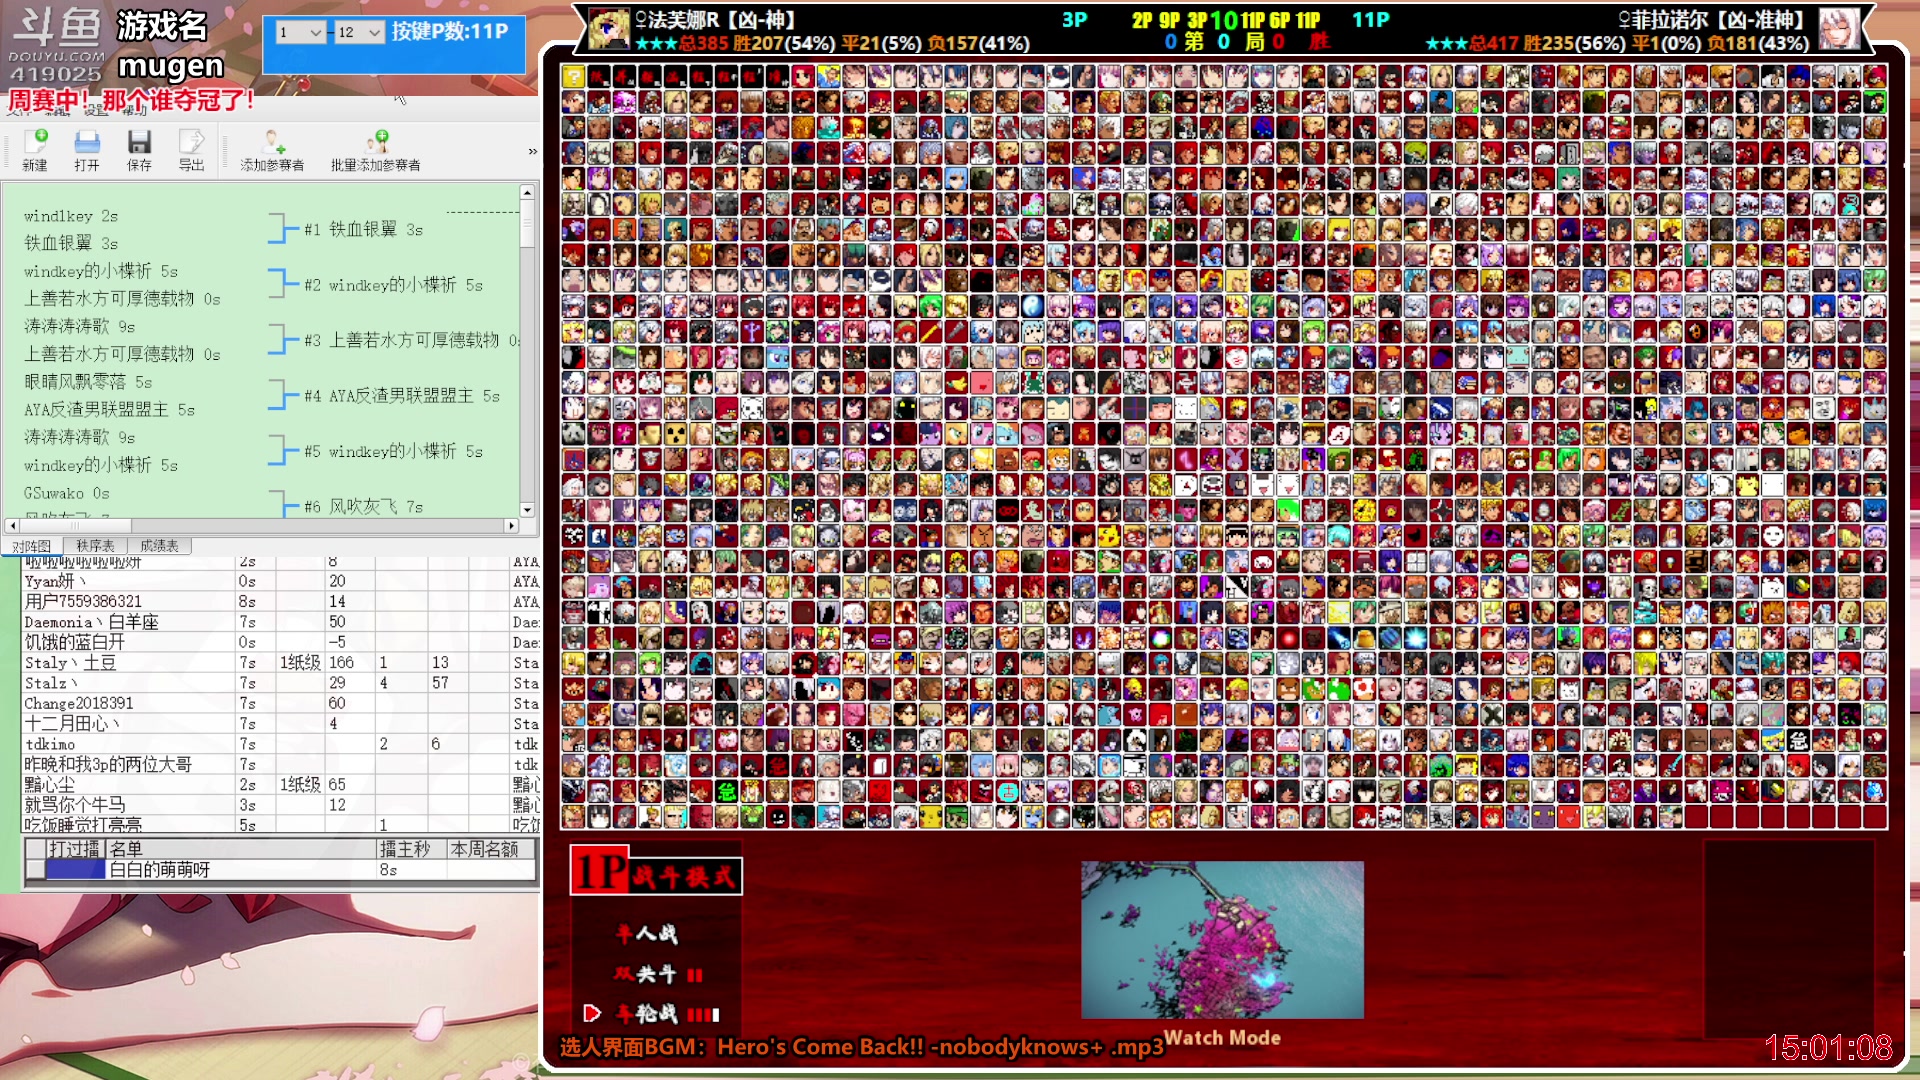The height and width of the screenshot is (1080, 1920).
Task: Click the bracket horizontal scrollbar thumb
Action: click(x=76, y=525)
